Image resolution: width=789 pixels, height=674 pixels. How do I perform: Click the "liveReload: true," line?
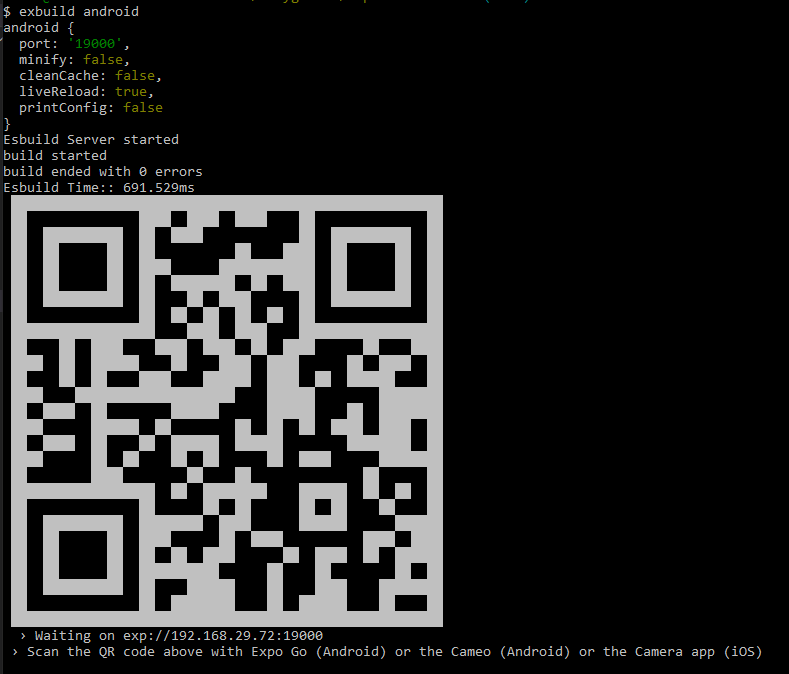tap(87, 92)
